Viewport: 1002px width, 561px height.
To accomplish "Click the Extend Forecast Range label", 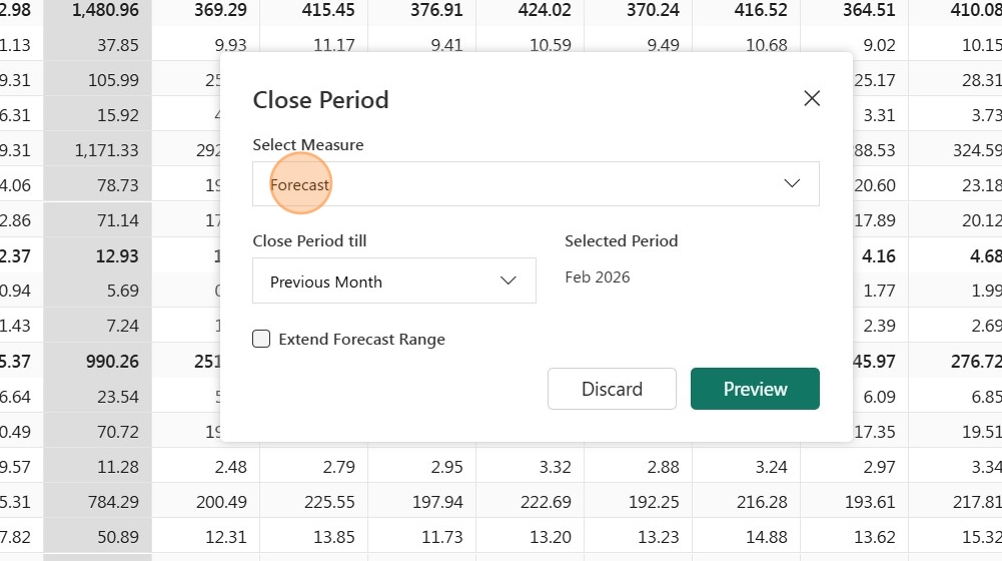I will (362, 339).
